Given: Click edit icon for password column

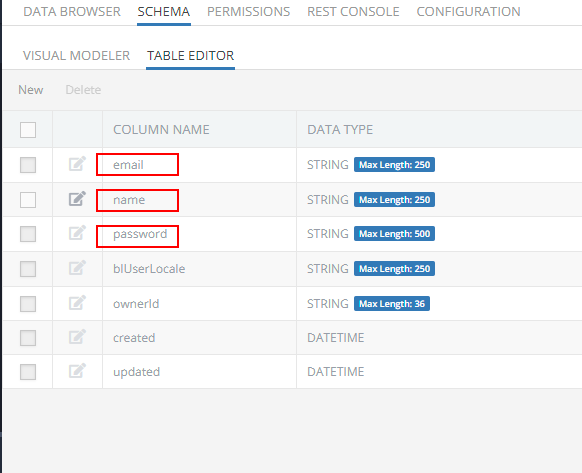Looking at the screenshot, I should point(77,233).
